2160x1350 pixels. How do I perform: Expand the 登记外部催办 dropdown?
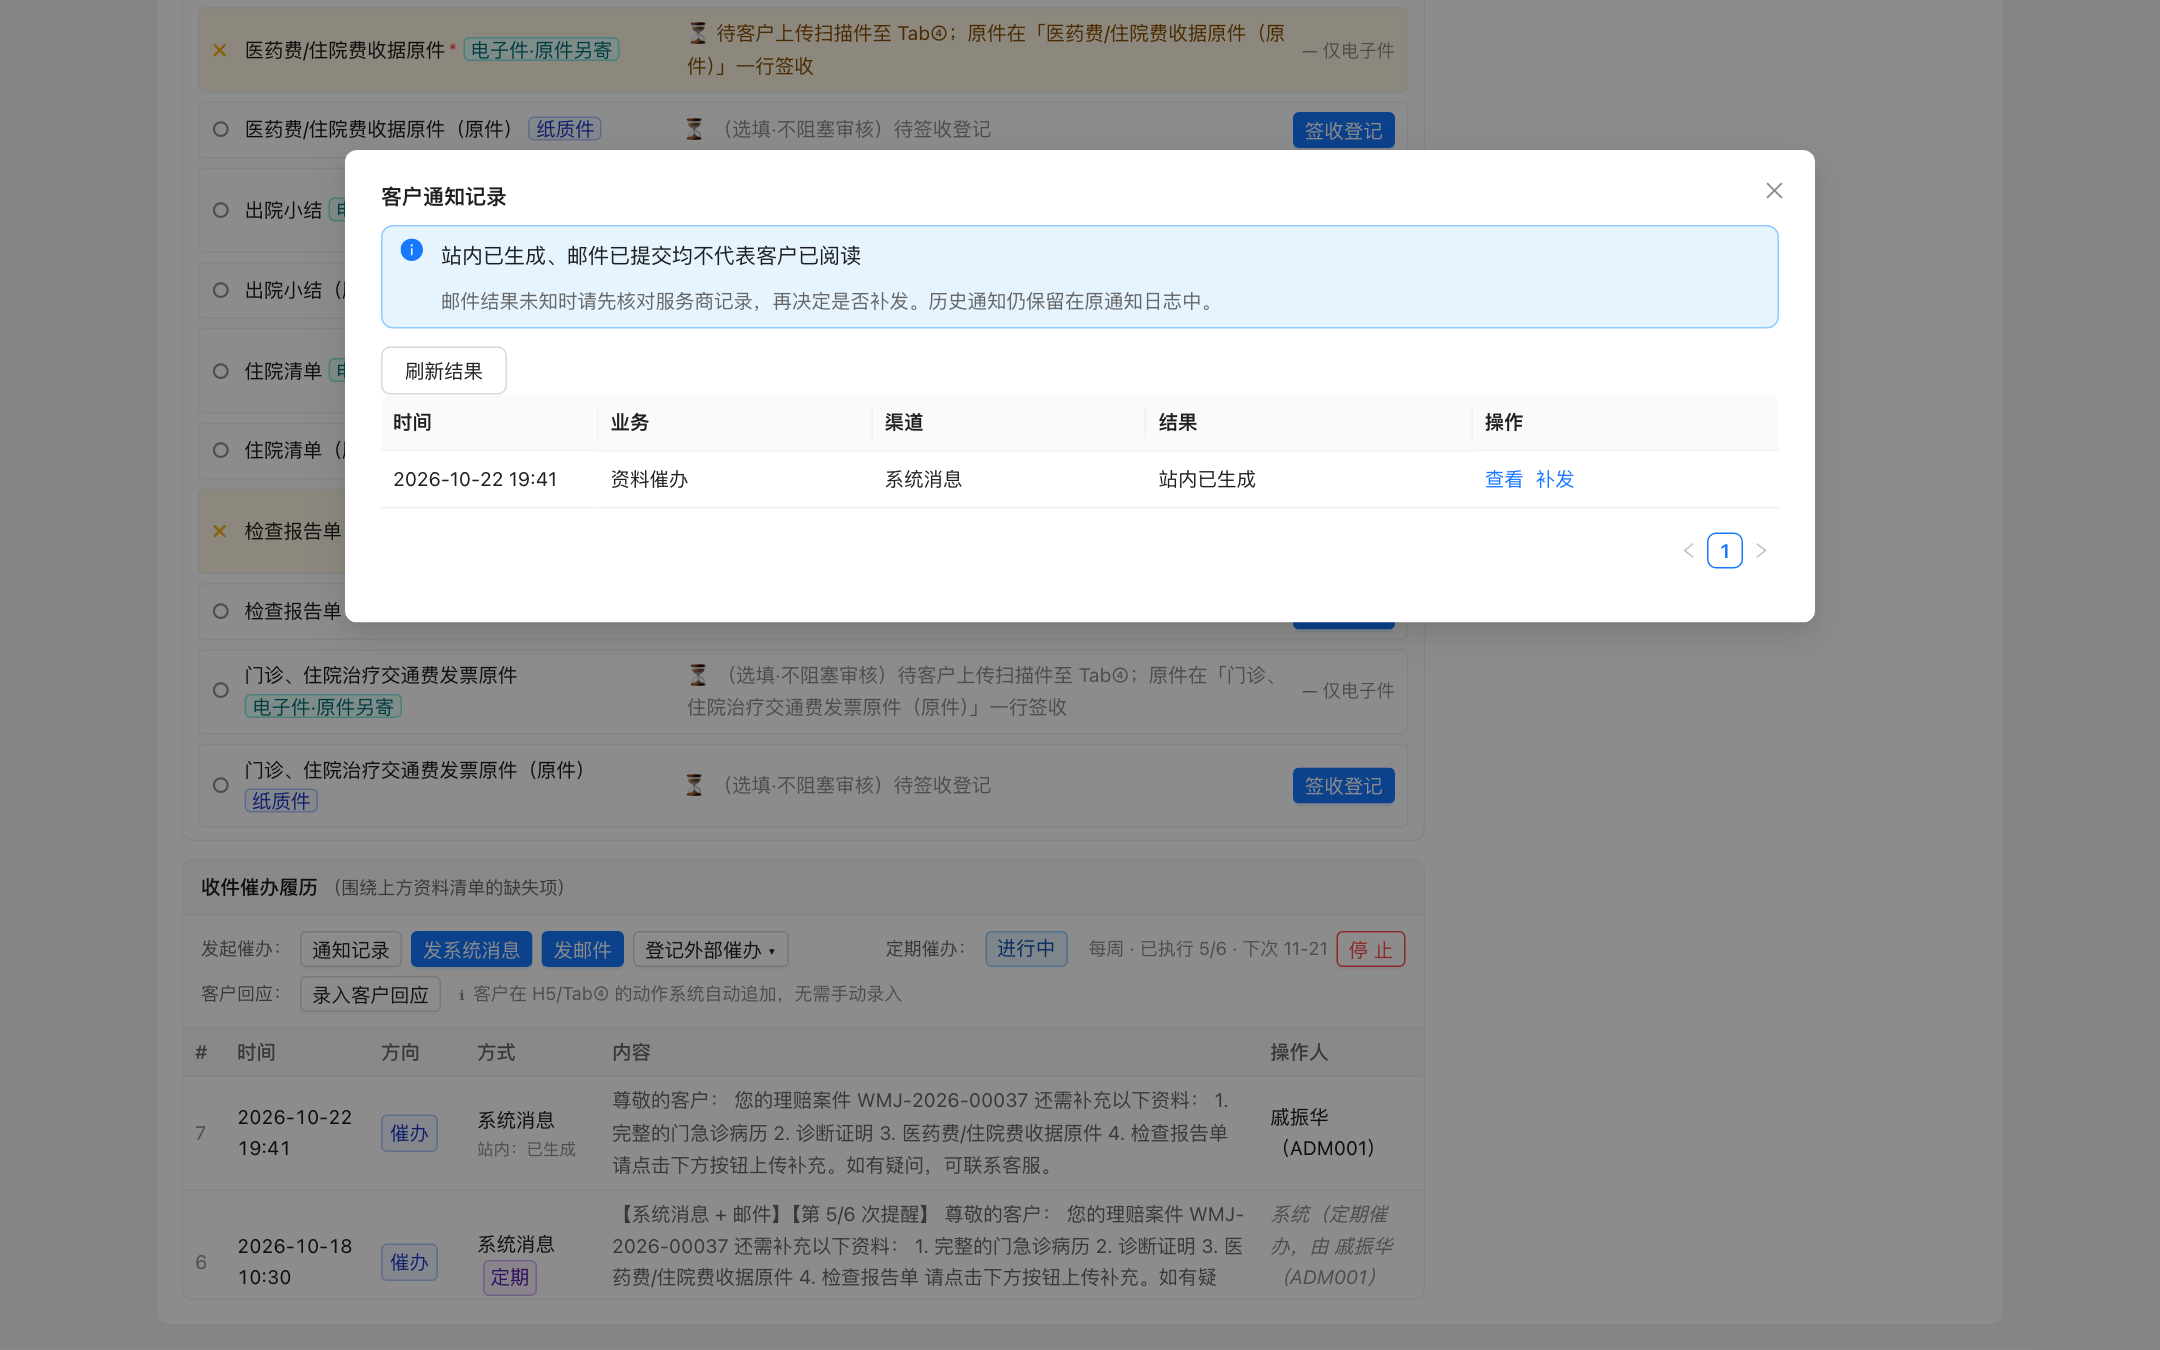point(710,950)
